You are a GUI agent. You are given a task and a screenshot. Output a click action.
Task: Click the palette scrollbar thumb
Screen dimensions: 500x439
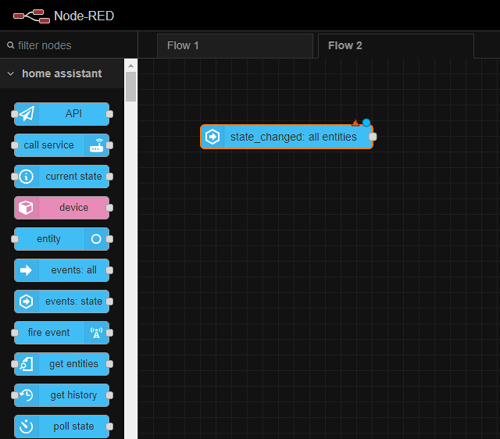[x=131, y=87]
